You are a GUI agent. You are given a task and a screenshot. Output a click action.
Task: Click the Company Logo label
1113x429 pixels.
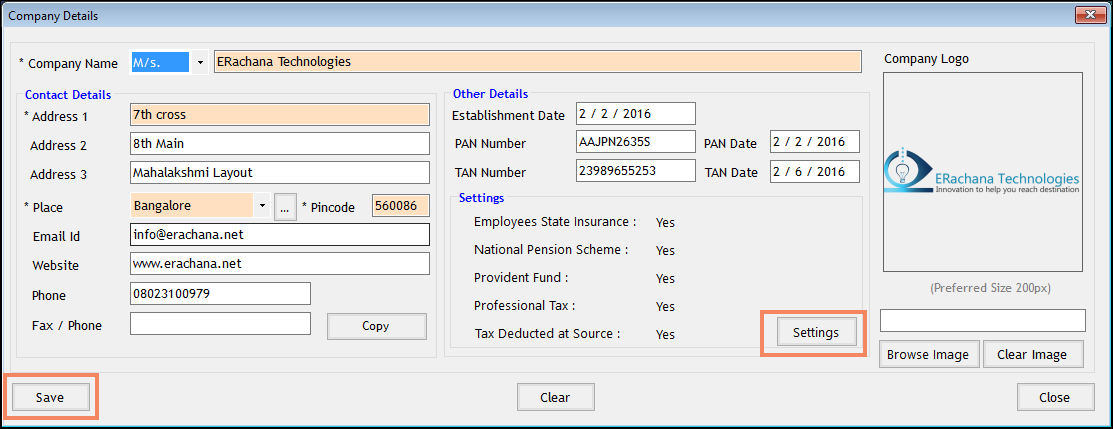click(926, 59)
